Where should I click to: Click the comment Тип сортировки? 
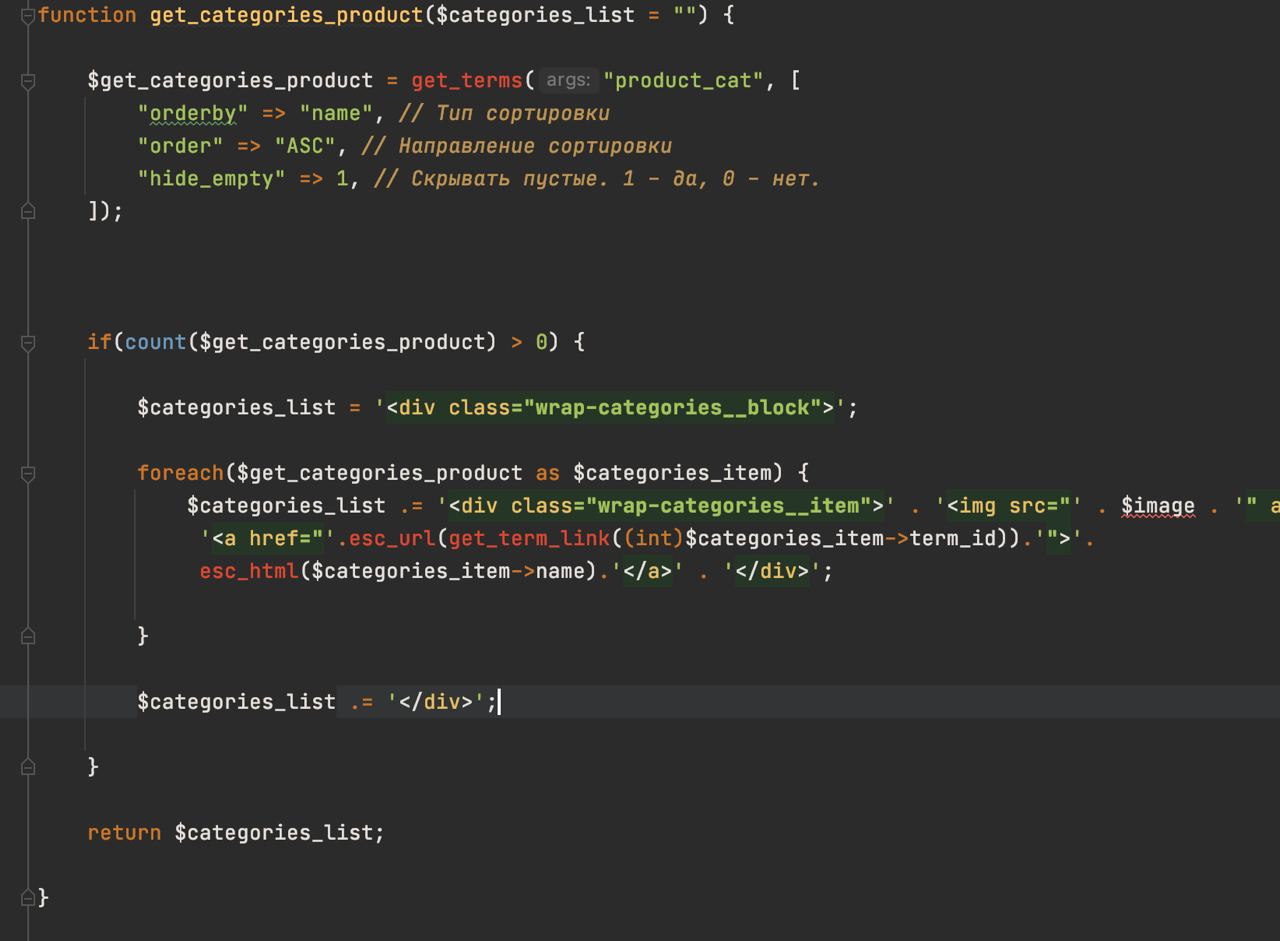coord(504,113)
